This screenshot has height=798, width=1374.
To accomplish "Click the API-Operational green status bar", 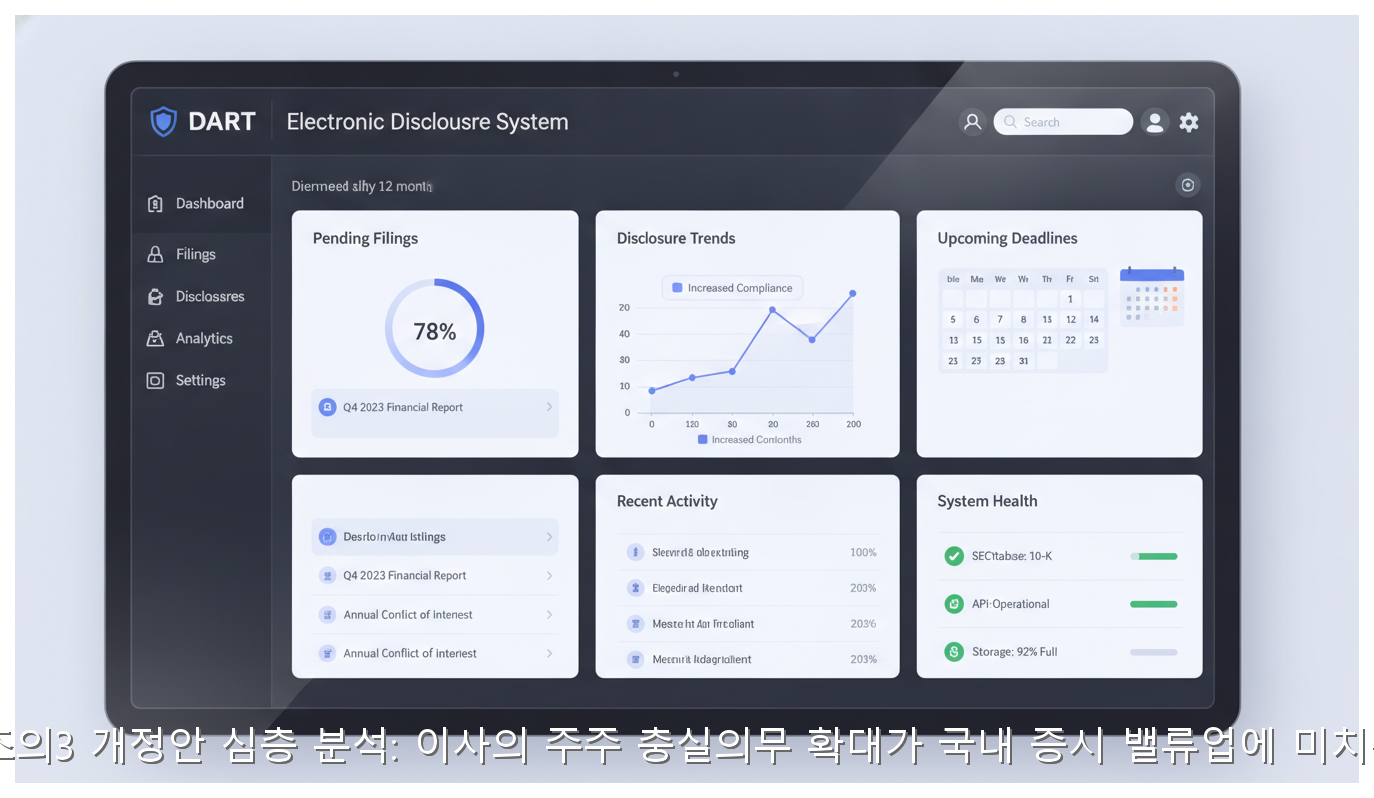I will [1154, 604].
